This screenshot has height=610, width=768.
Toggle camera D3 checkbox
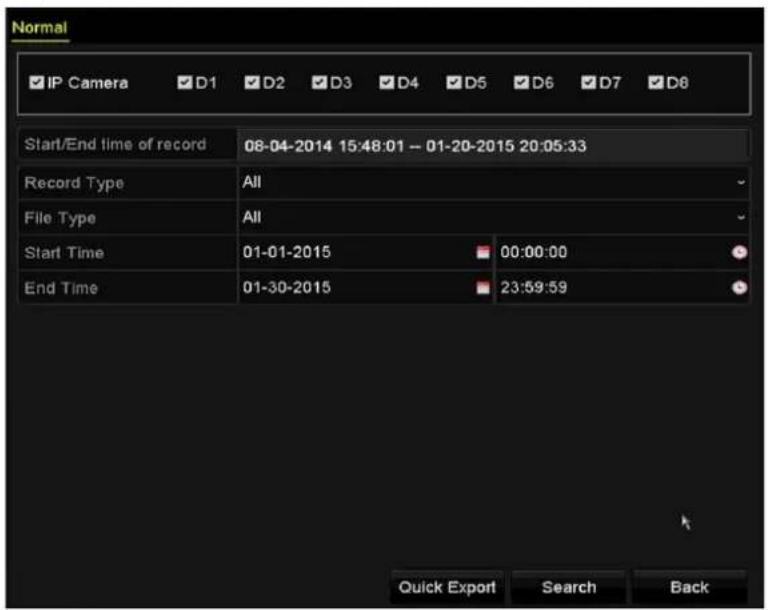click(319, 82)
